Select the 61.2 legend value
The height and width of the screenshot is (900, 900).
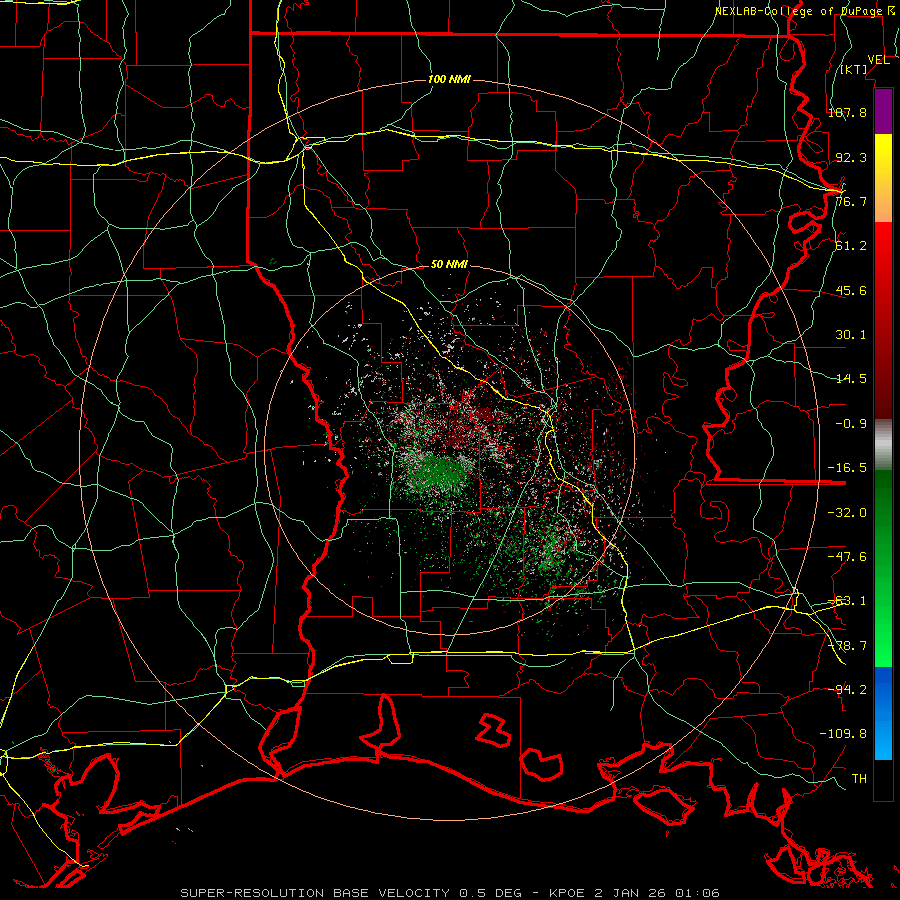pyautogui.click(x=851, y=246)
